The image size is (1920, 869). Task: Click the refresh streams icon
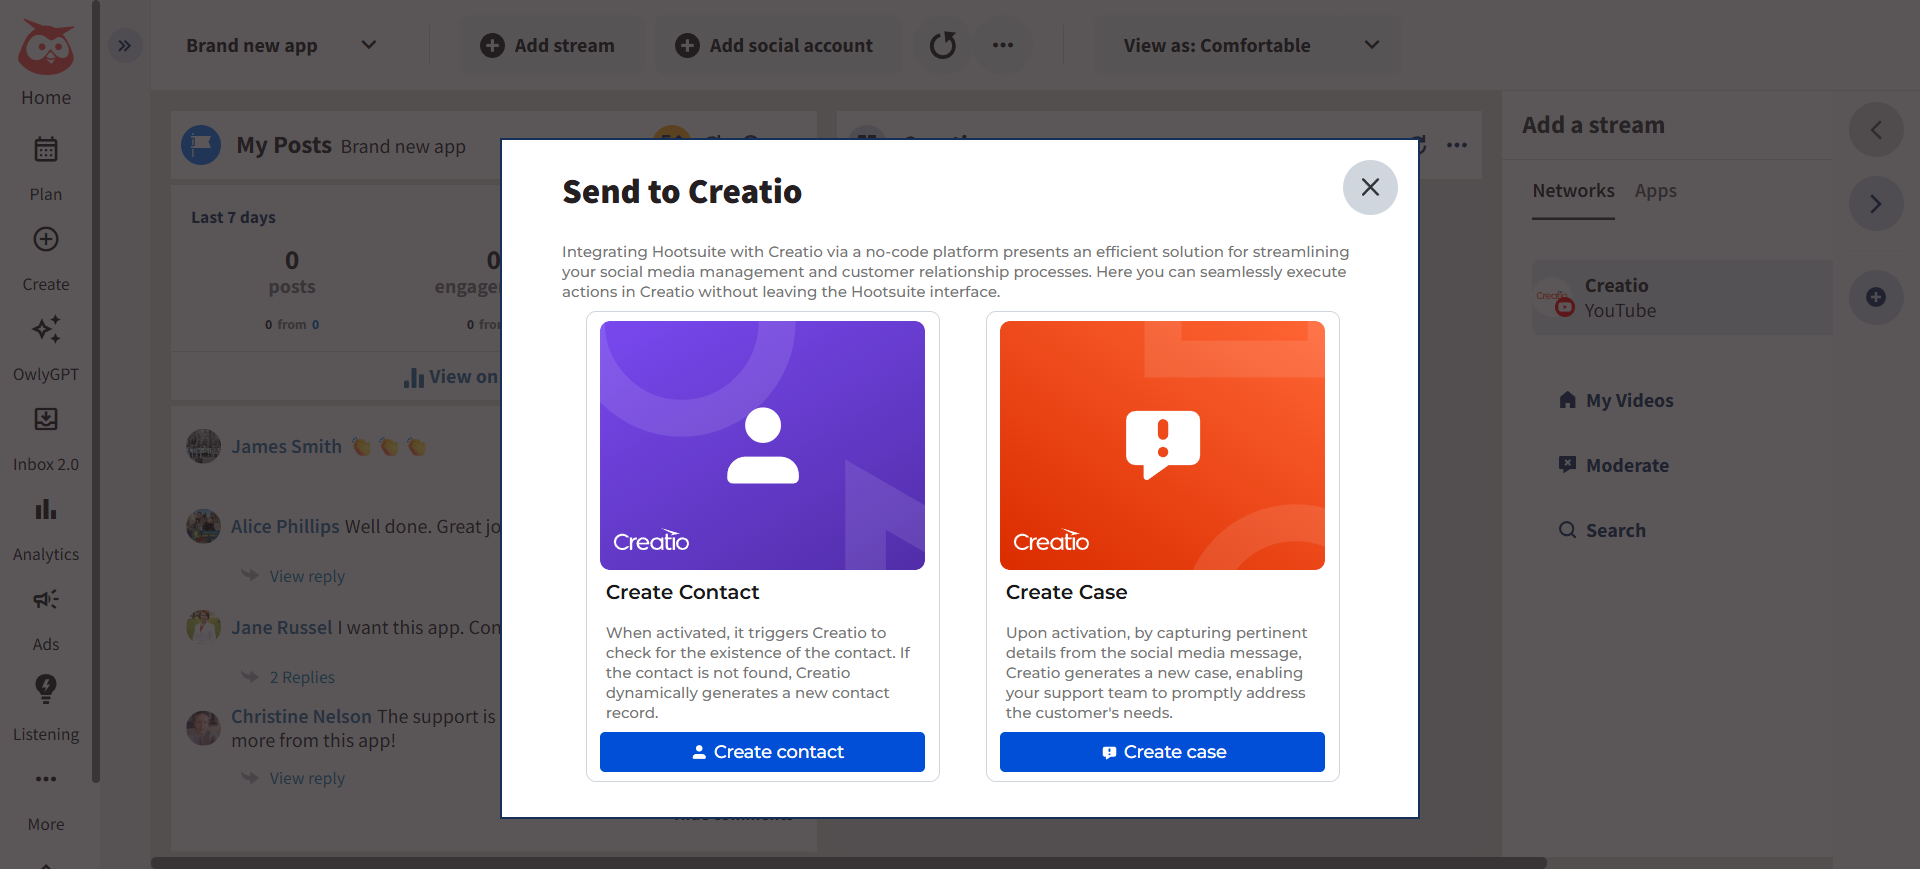[x=942, y=45]
